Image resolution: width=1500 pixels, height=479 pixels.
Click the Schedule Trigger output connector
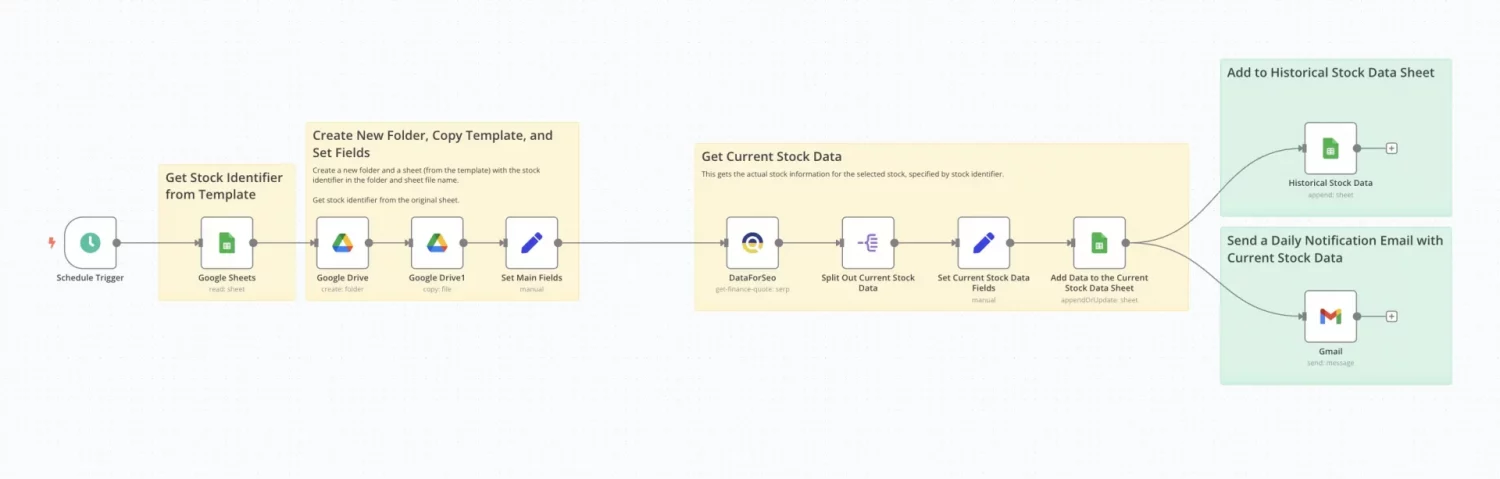click(x=117, y=242)
